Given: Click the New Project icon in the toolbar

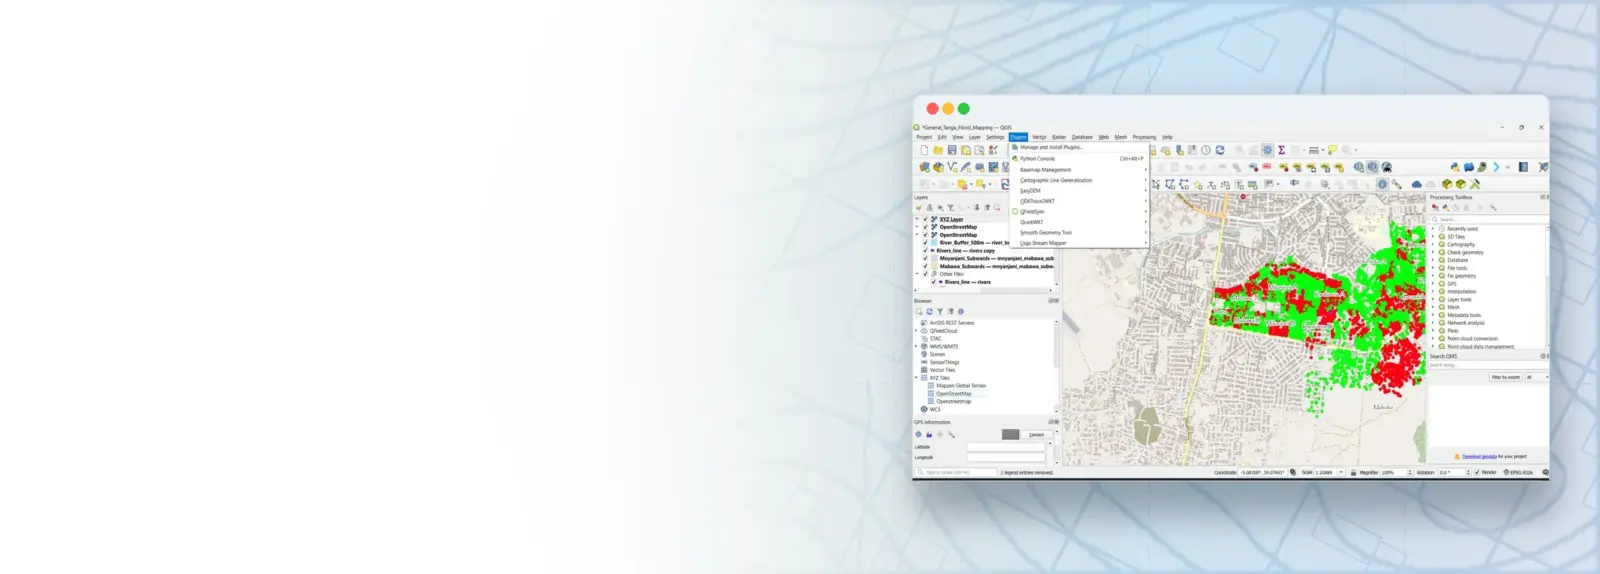Looking at the screenshot, I should point(924,150).
